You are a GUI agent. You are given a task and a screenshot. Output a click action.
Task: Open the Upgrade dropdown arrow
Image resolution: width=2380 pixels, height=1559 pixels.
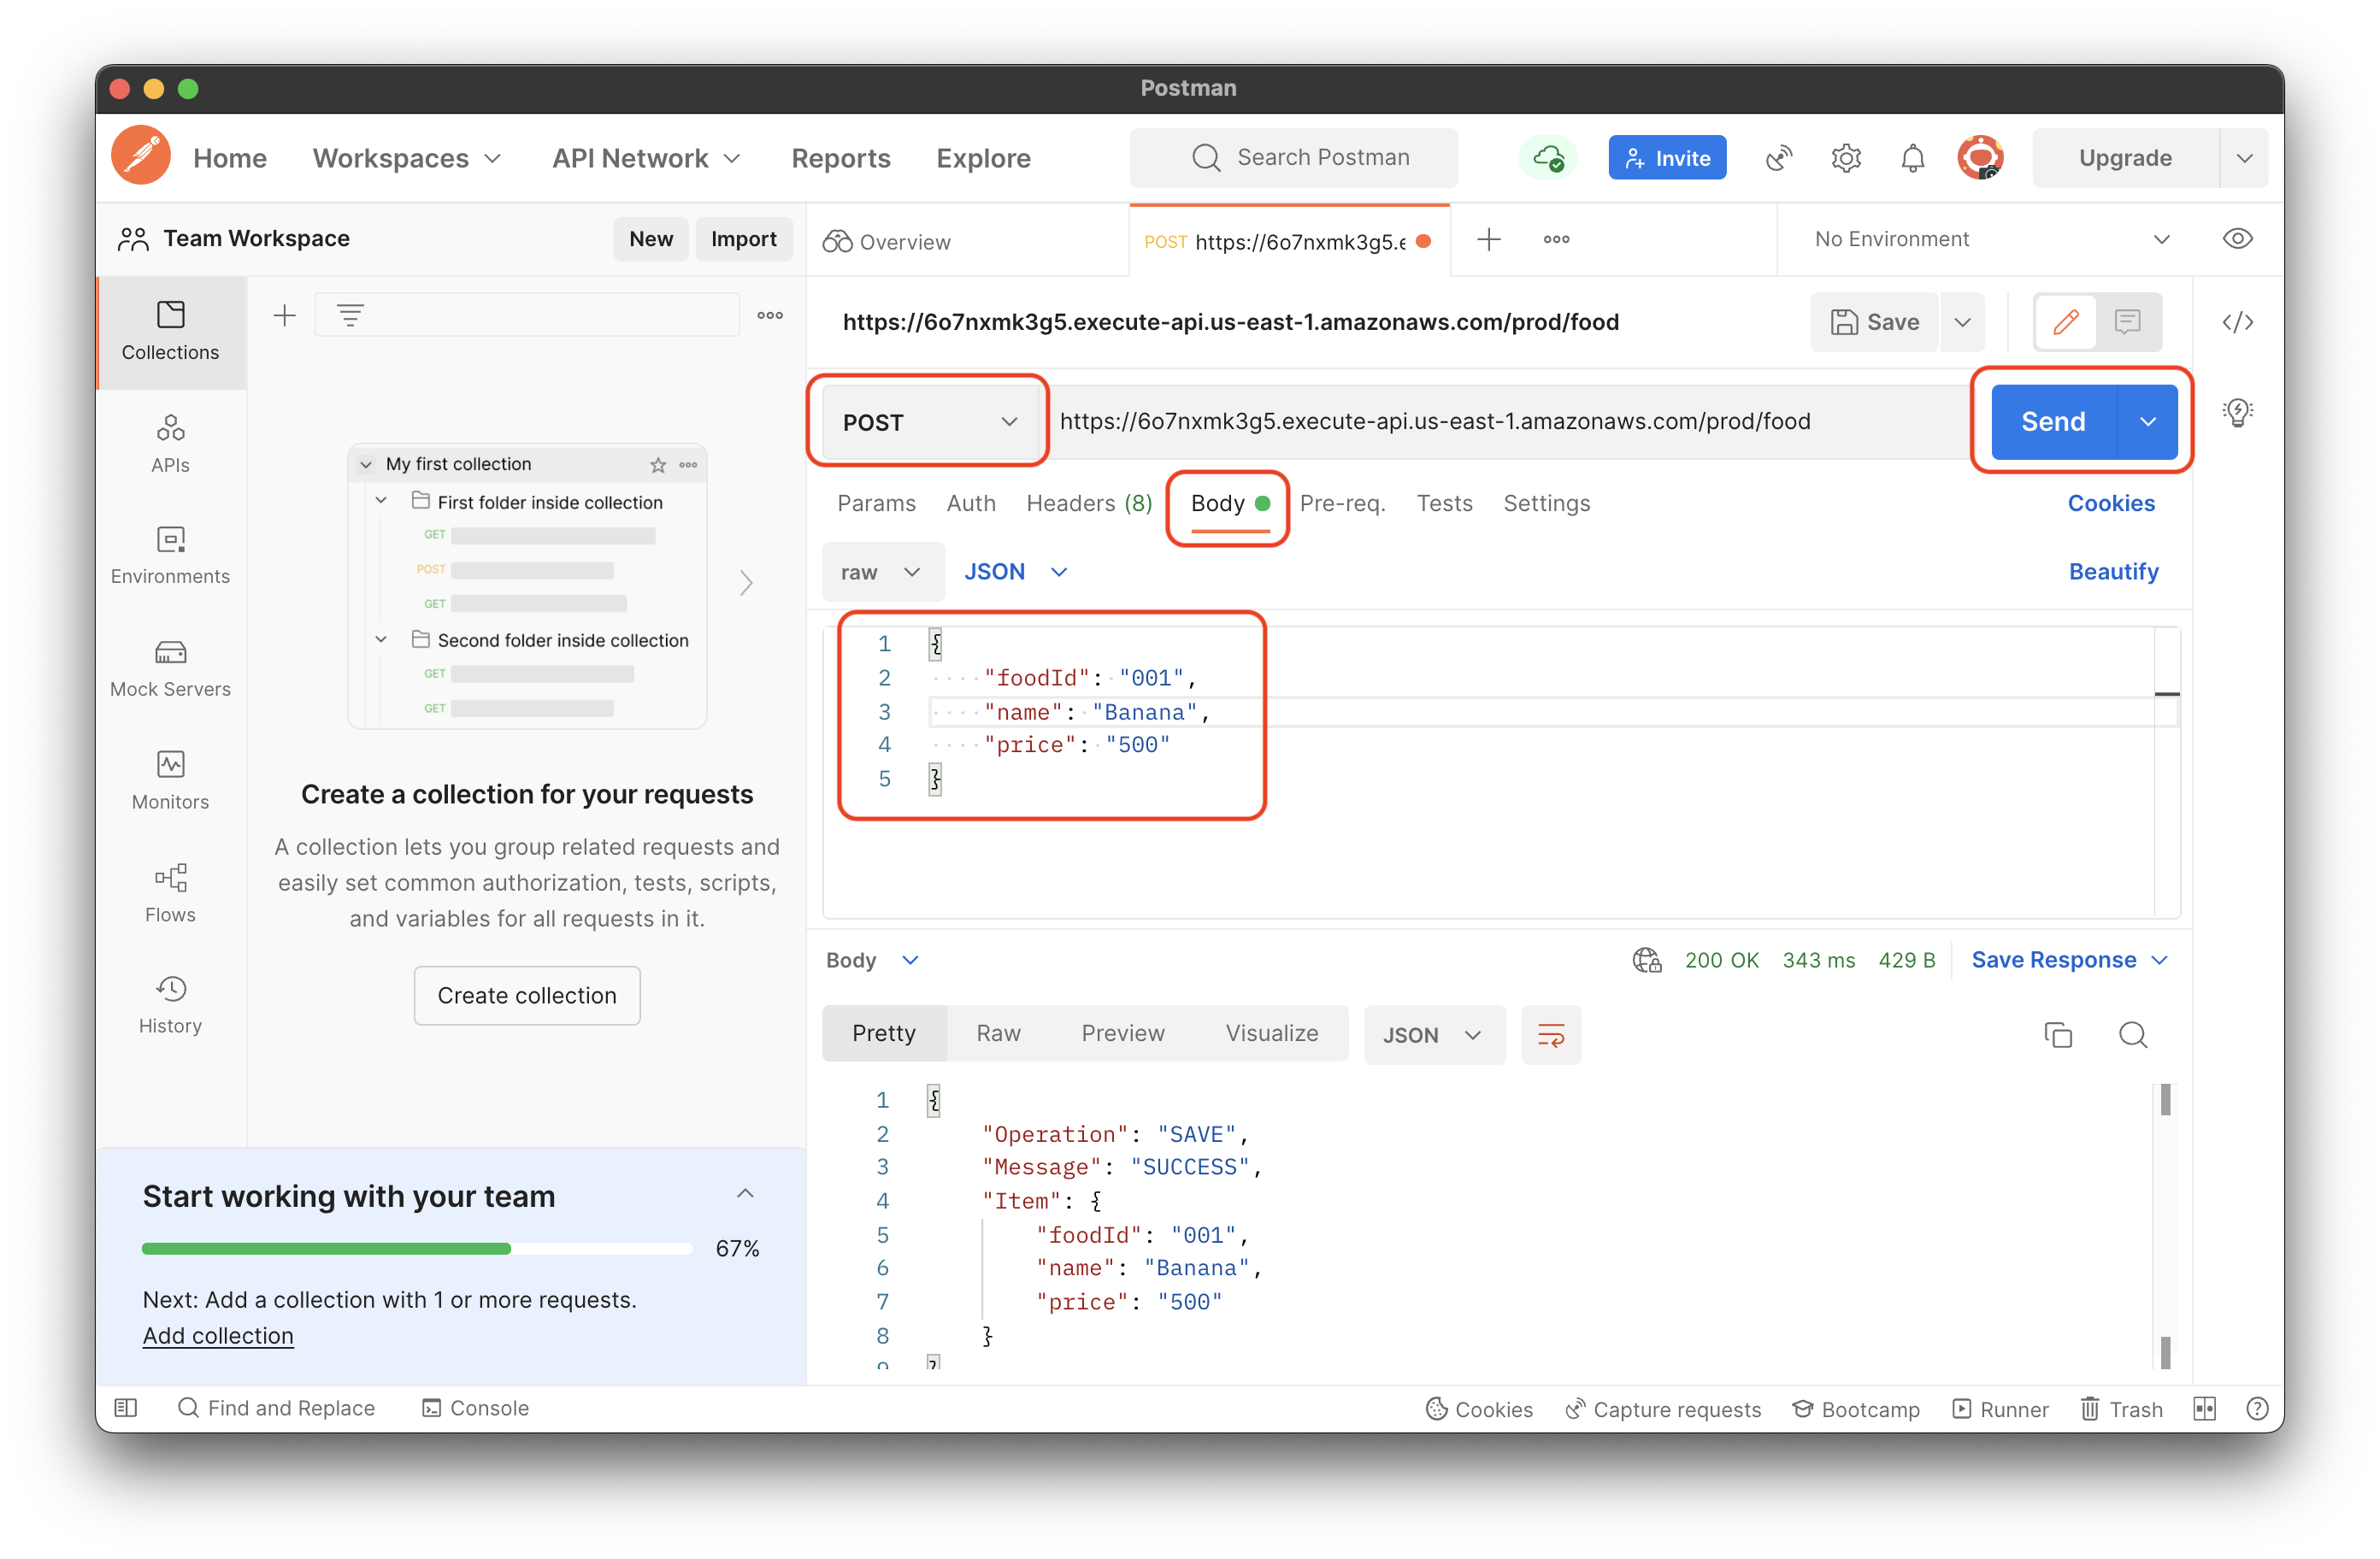click(2245, 158)
